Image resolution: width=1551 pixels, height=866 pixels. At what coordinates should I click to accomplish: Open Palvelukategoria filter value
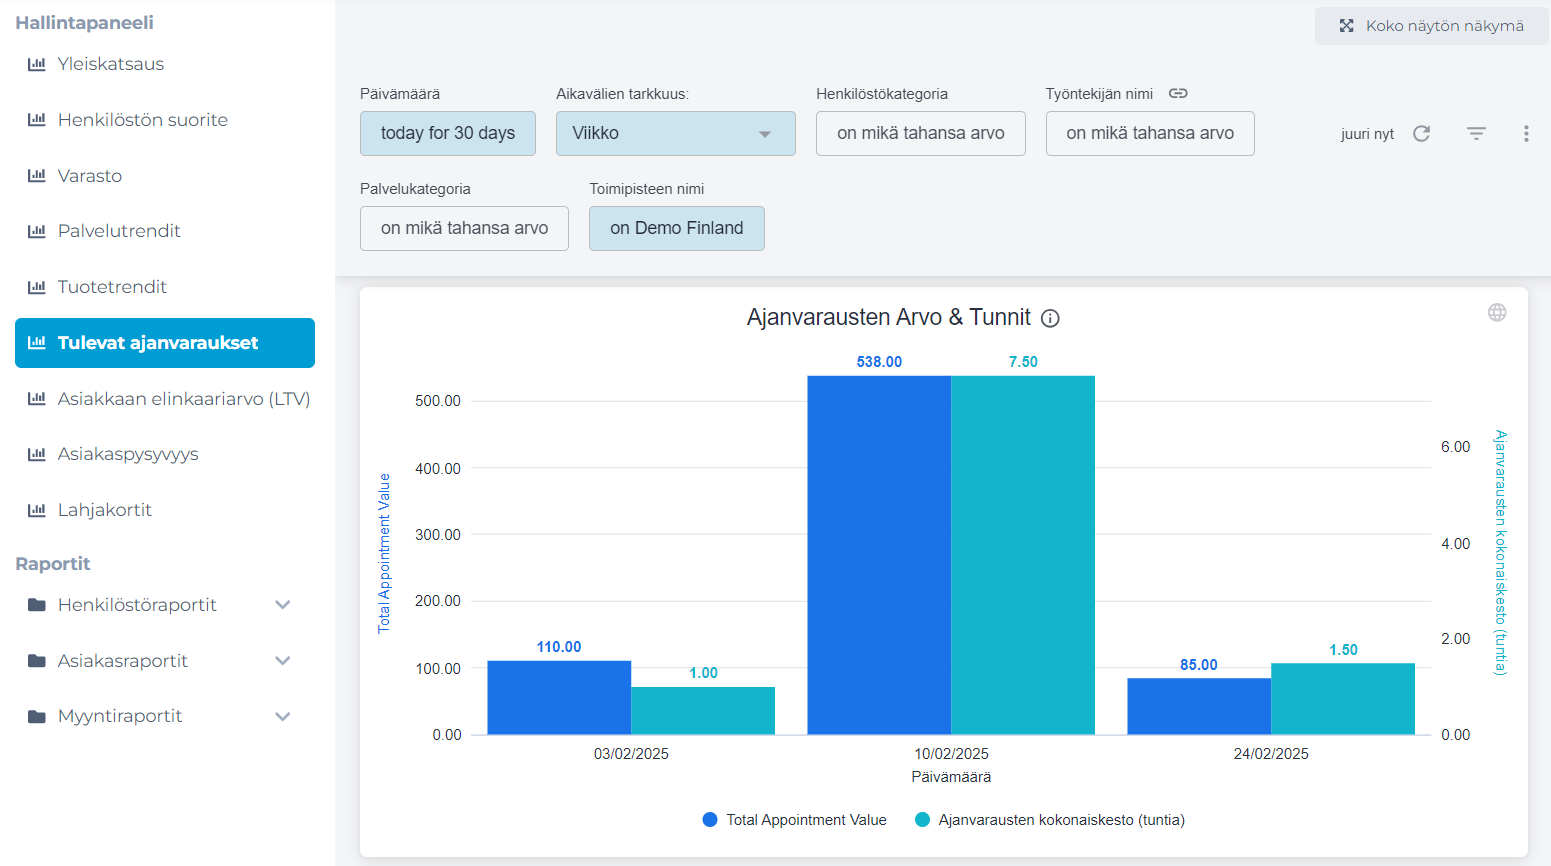[464, 228]
